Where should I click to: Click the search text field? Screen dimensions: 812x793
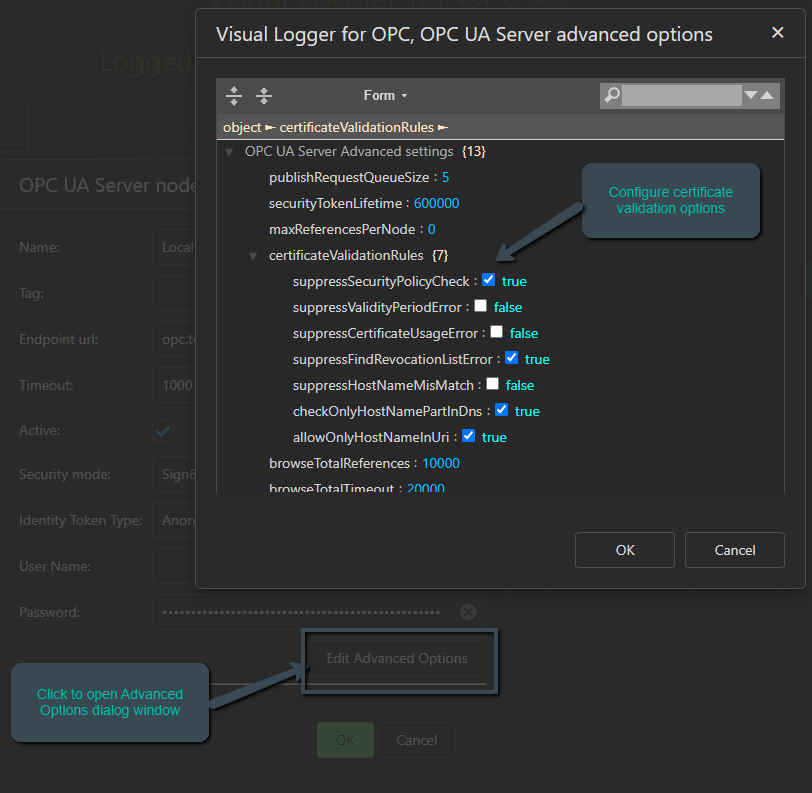point(681,96)
